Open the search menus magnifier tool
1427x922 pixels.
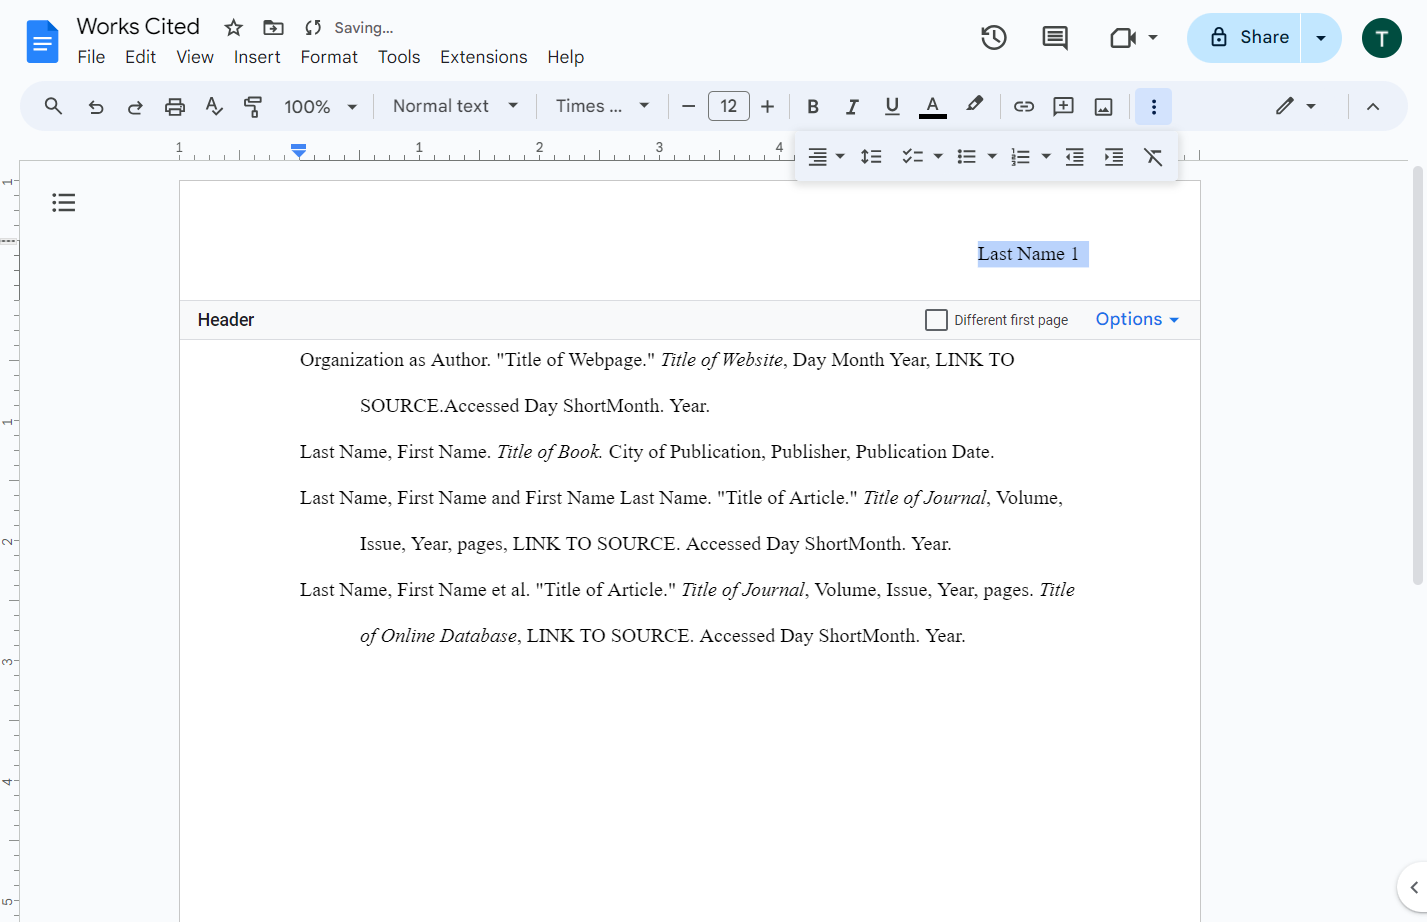pos(54,106)
